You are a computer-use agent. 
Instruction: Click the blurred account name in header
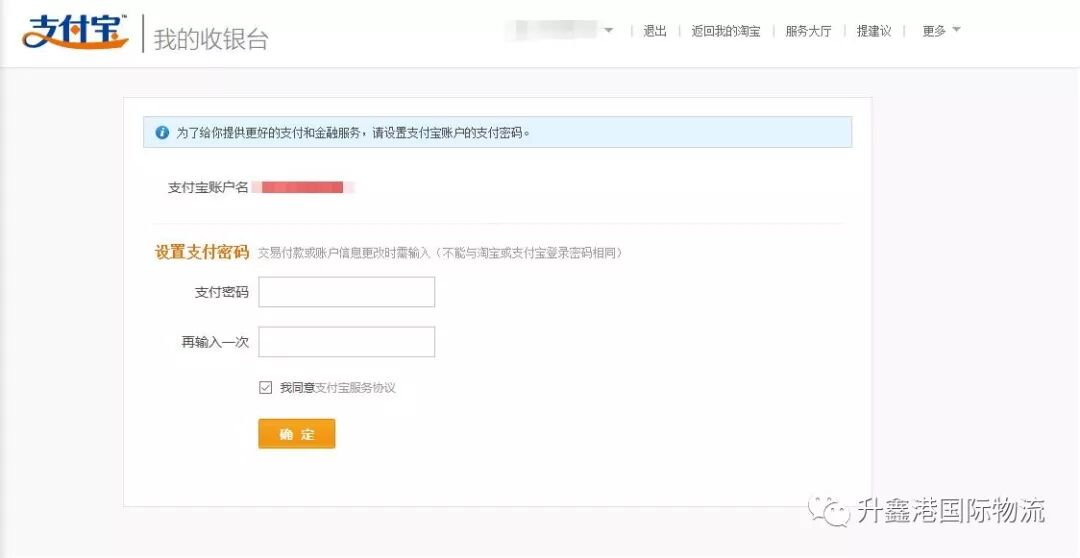pos(551,30)
